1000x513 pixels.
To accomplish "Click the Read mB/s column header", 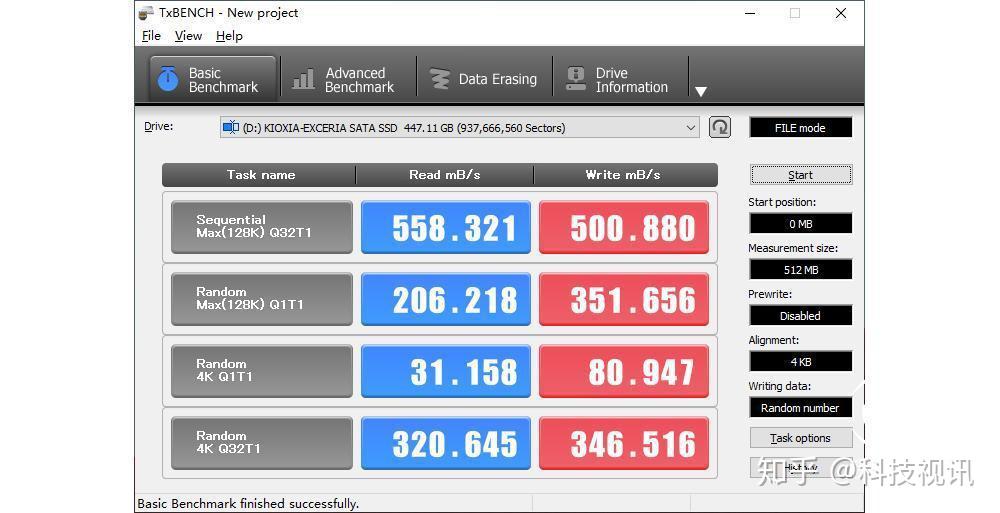I will pyautogui.click(x=445, y=175).
